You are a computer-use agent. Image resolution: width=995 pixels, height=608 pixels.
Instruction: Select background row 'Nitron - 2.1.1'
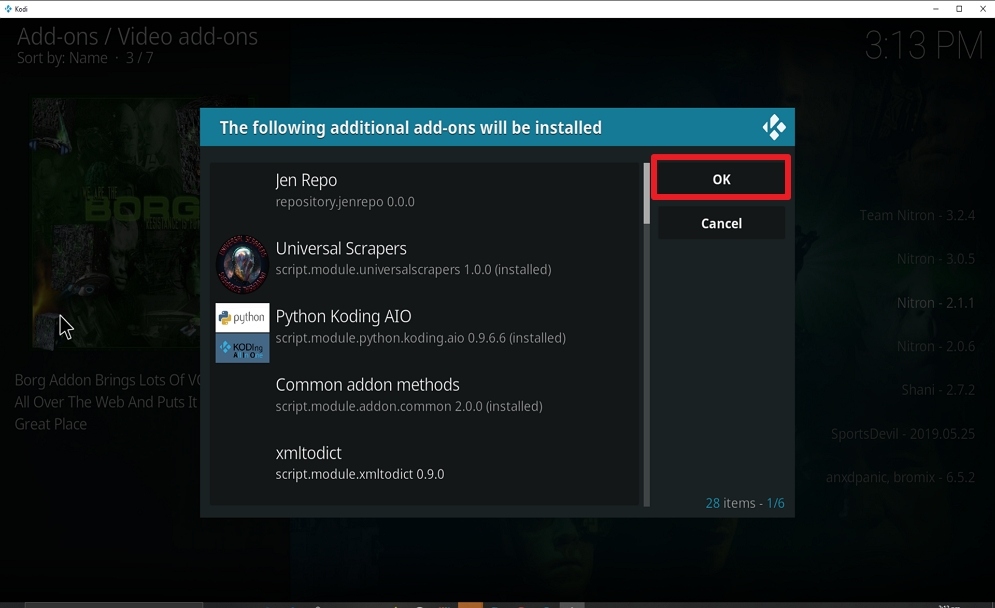coord(935,303)
